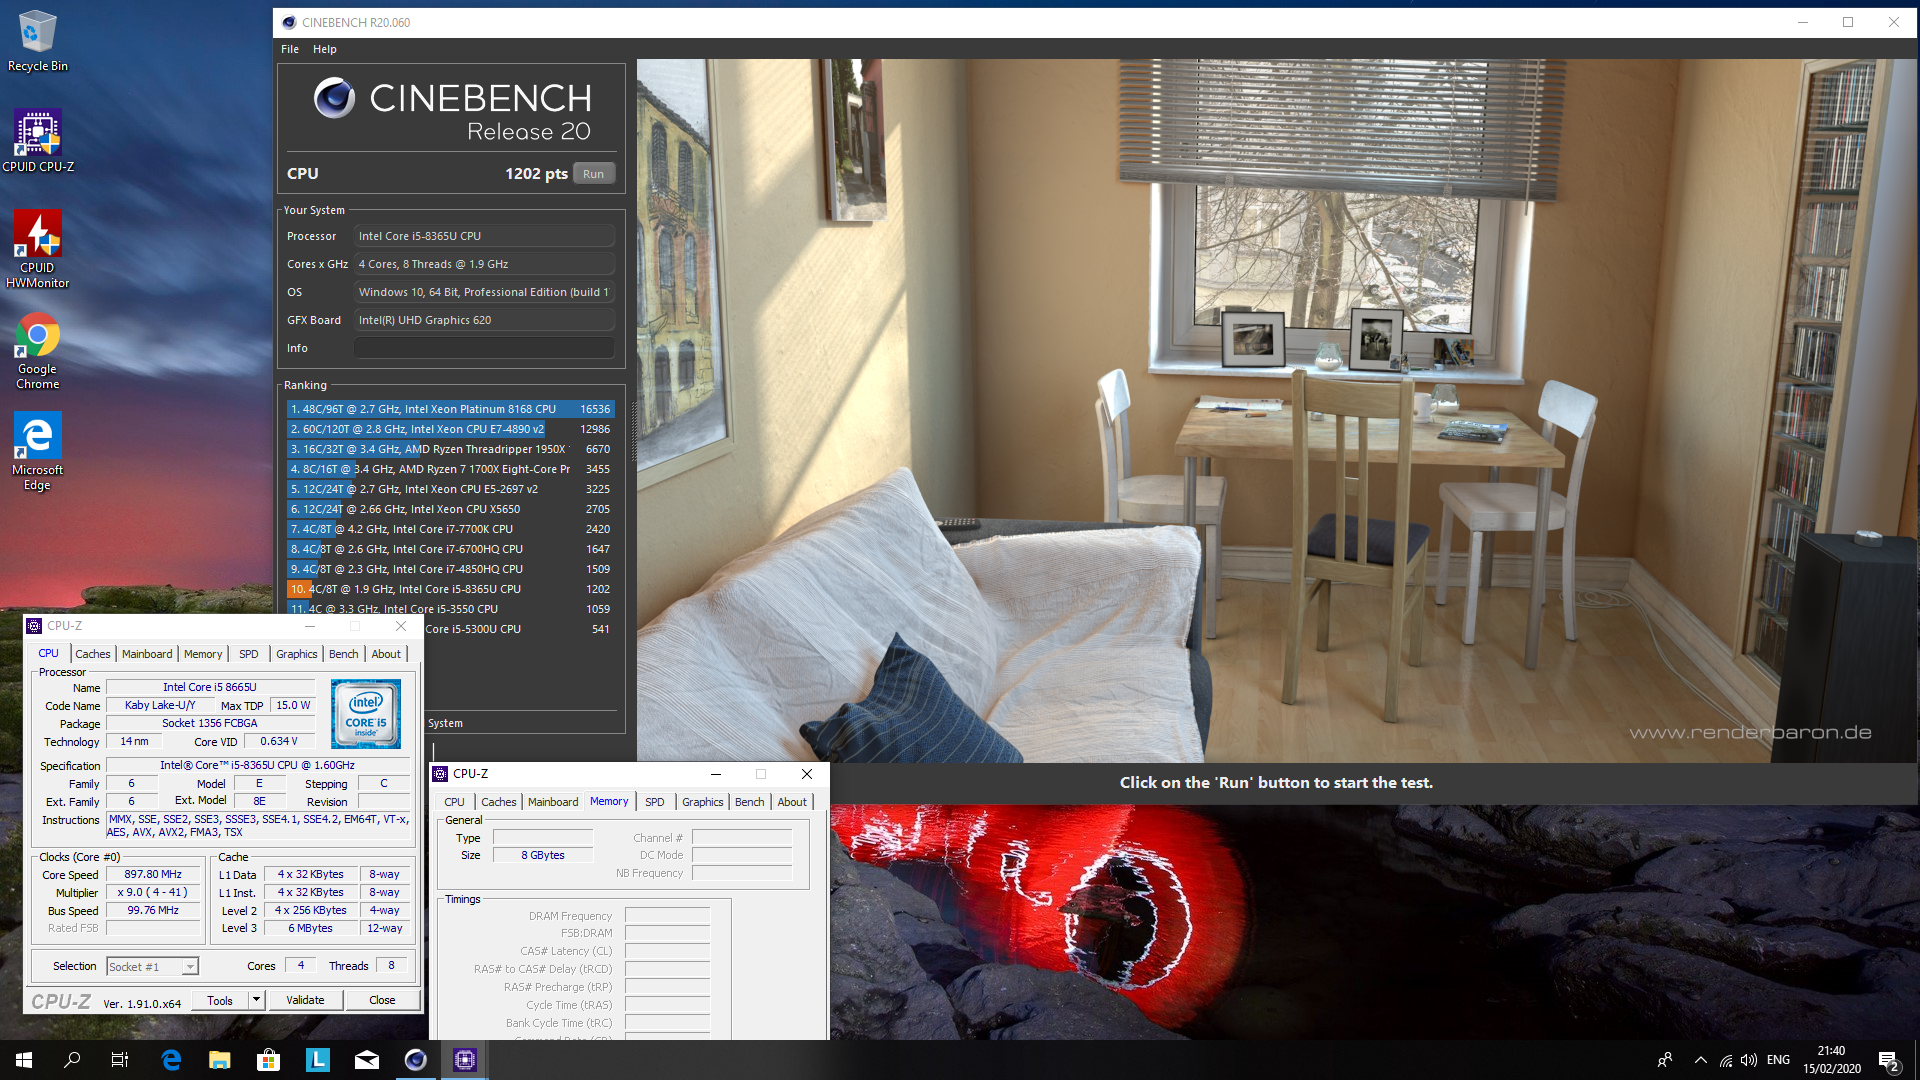Open the clock and date in taskbar
The height and width of the screenshot is (1080, 1920).
(x=1832, y=1060)
